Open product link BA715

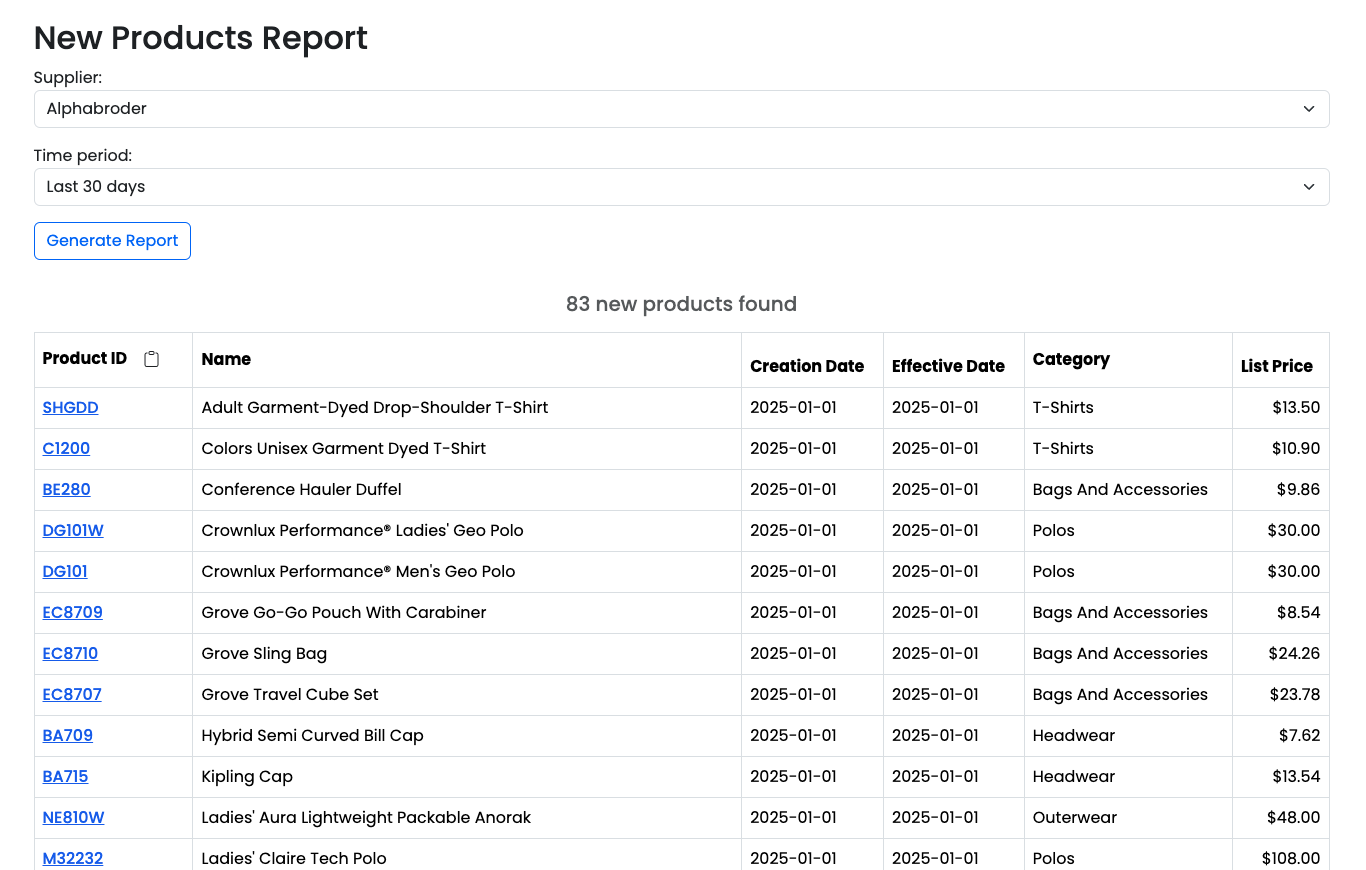[66, 777]
